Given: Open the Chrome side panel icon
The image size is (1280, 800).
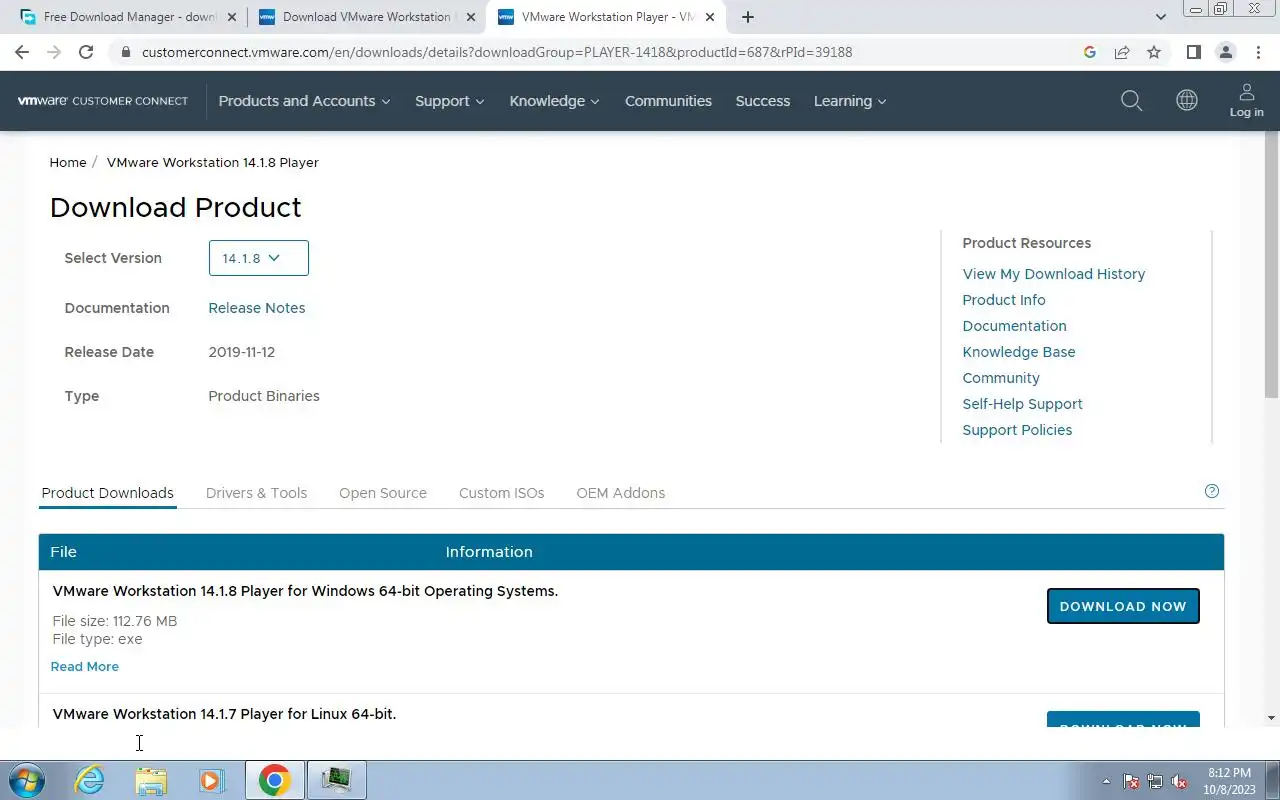Looking at the screenshot, I should pos(1193,52).
